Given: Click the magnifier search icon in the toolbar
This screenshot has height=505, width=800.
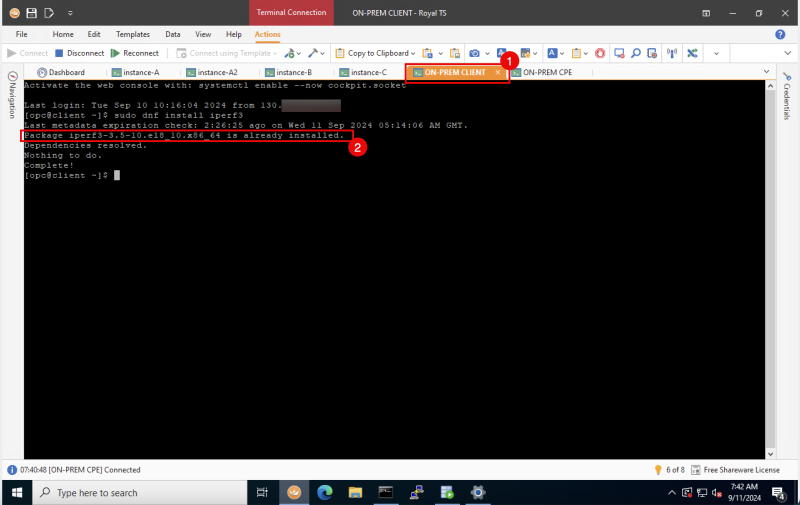Looking at the screenshot, I should point(637,53).
